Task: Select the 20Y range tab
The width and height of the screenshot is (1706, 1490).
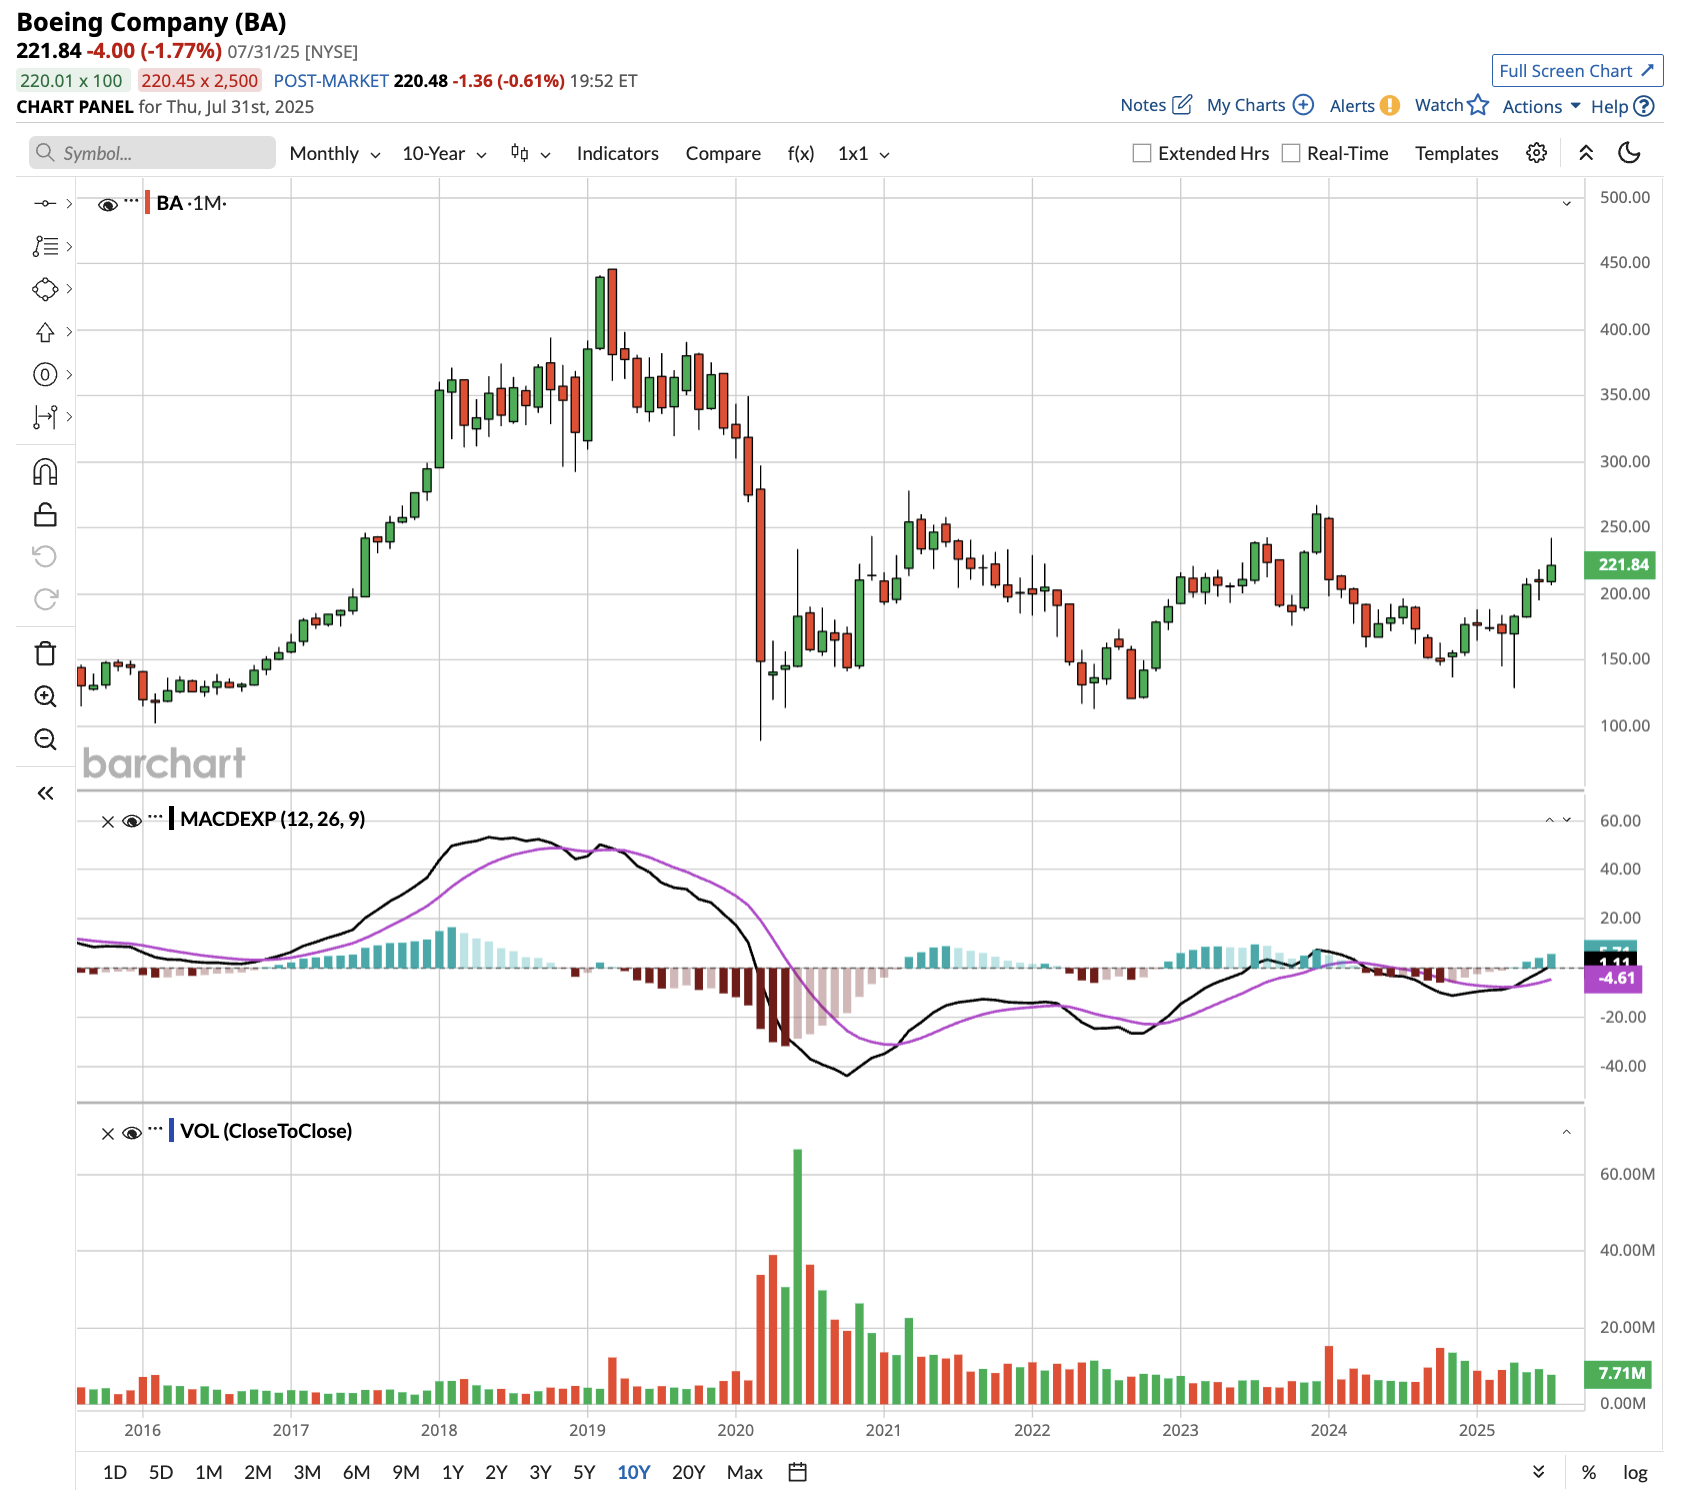Action: (689, 1472)
